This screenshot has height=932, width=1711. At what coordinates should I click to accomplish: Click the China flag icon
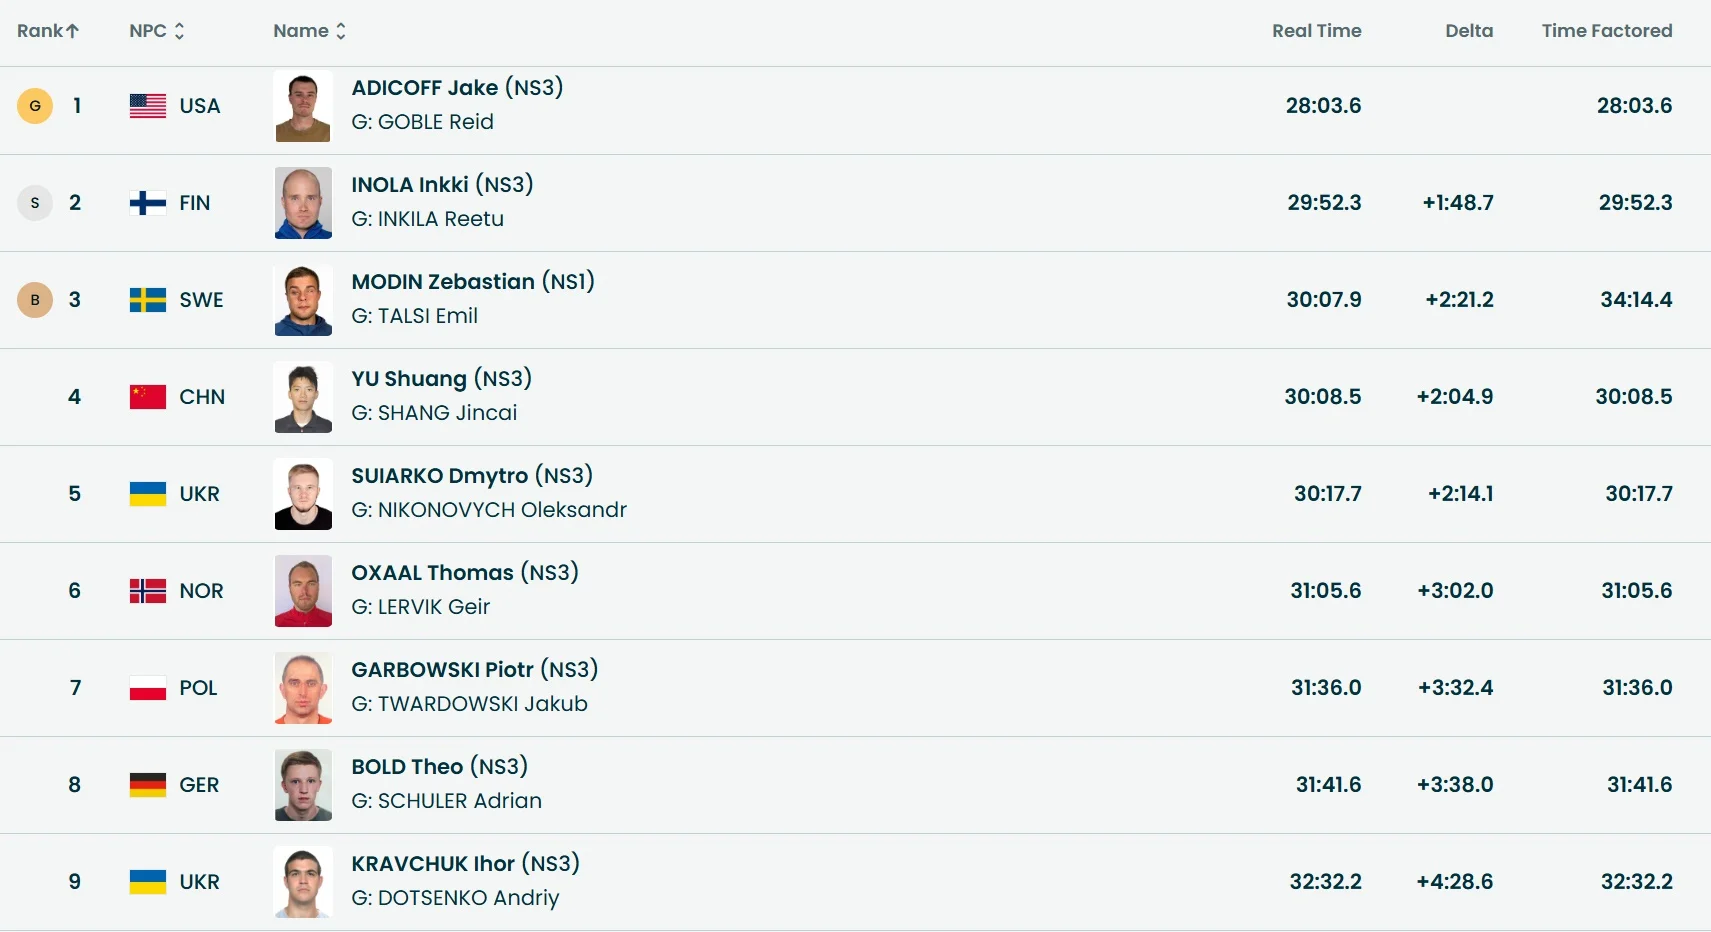click(x=148, y=397)
